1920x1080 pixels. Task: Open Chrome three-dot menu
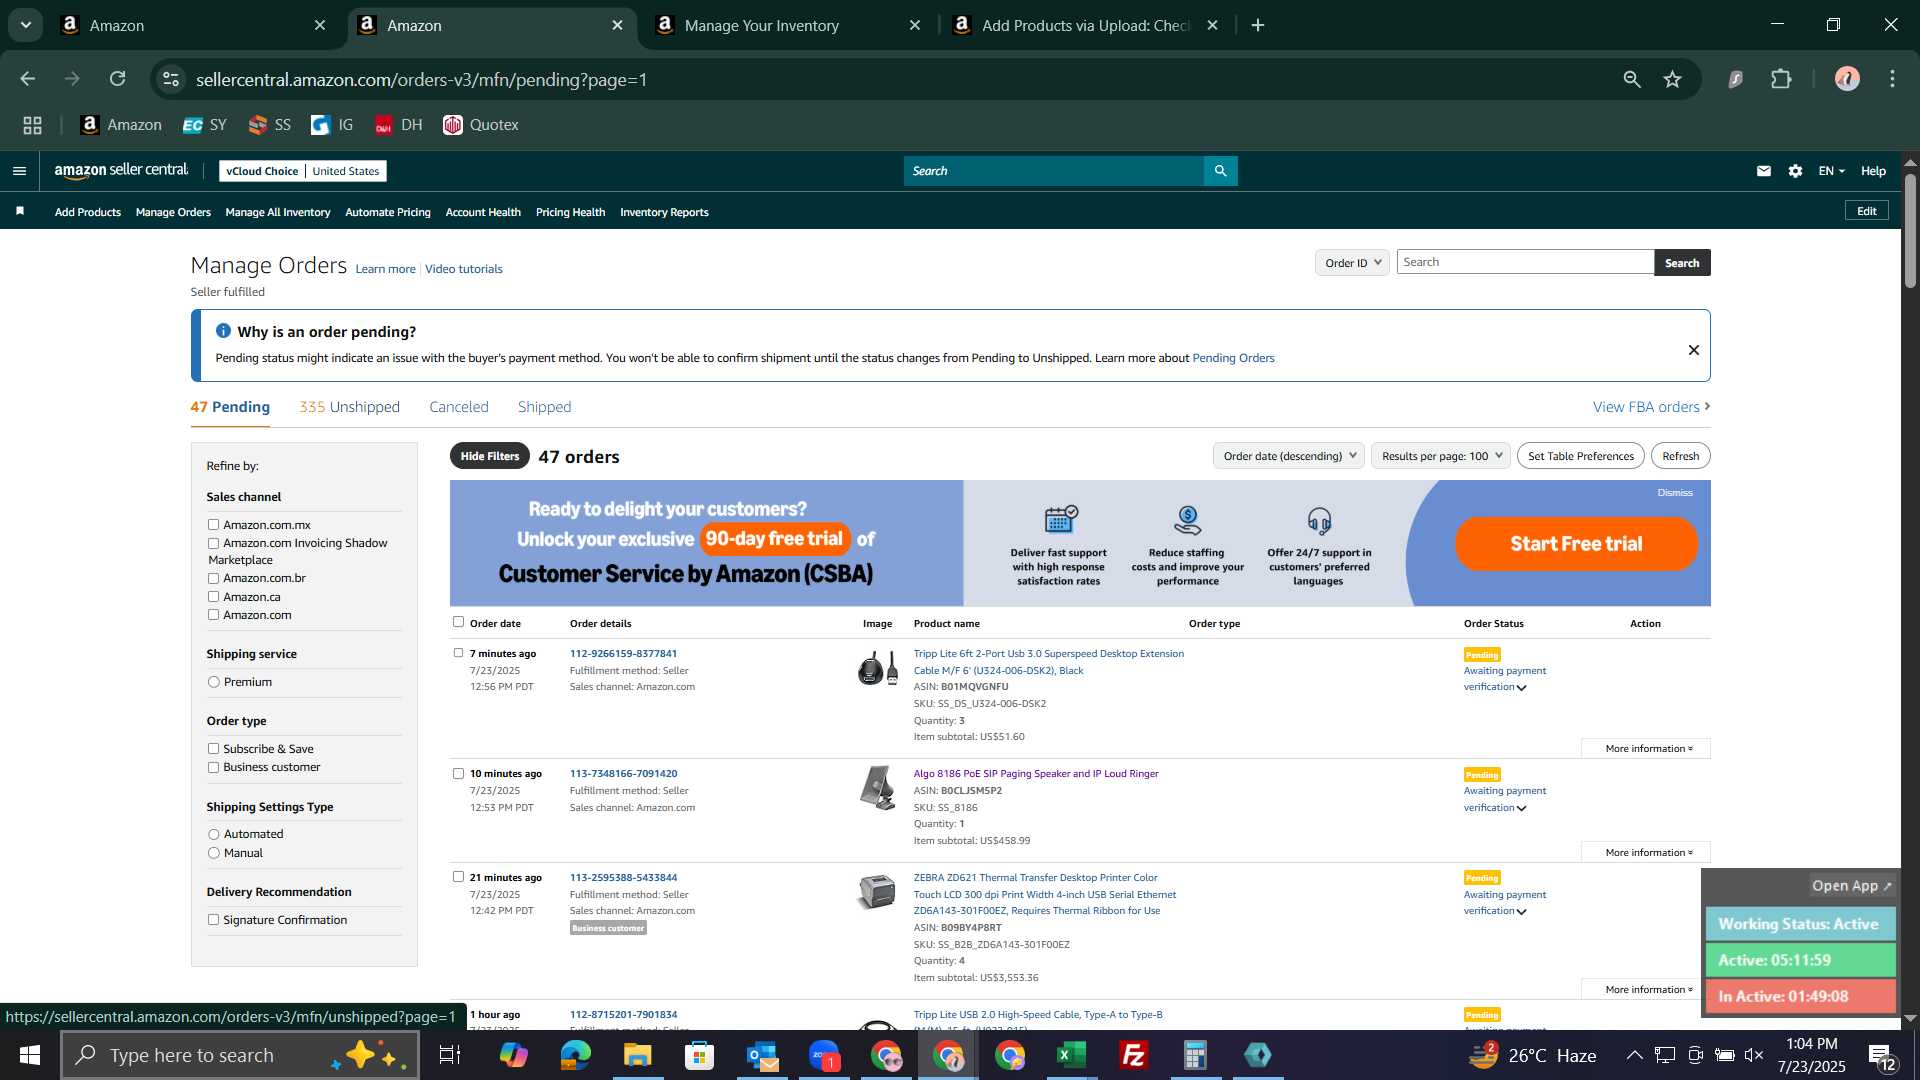click(1893, 79)
